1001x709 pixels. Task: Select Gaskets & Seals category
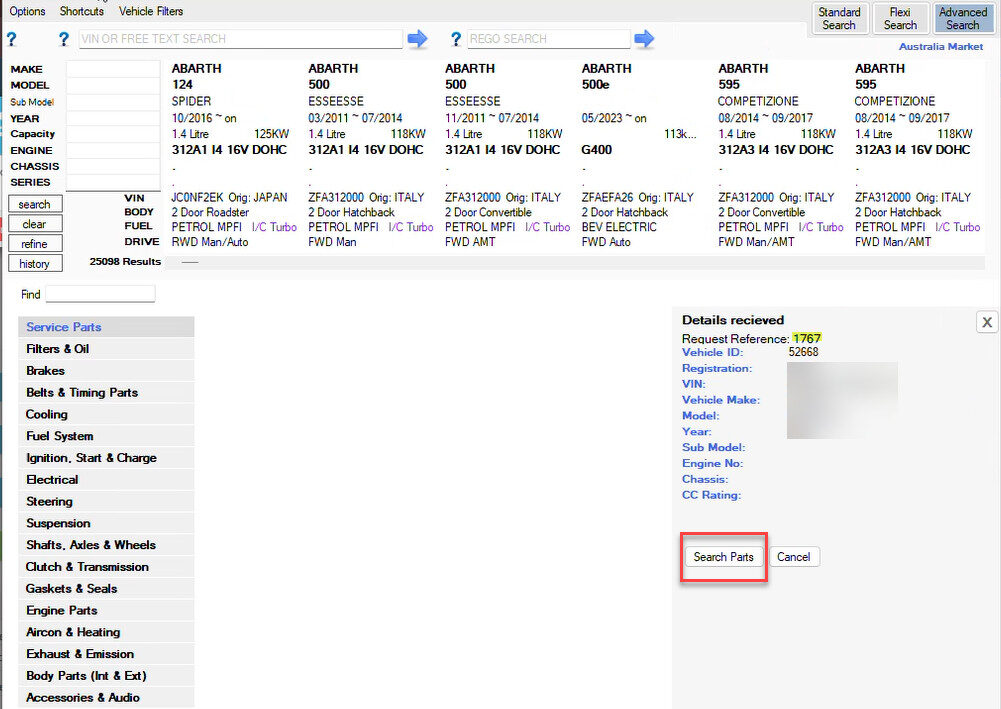pyautogui.click(x=107, y=588)
